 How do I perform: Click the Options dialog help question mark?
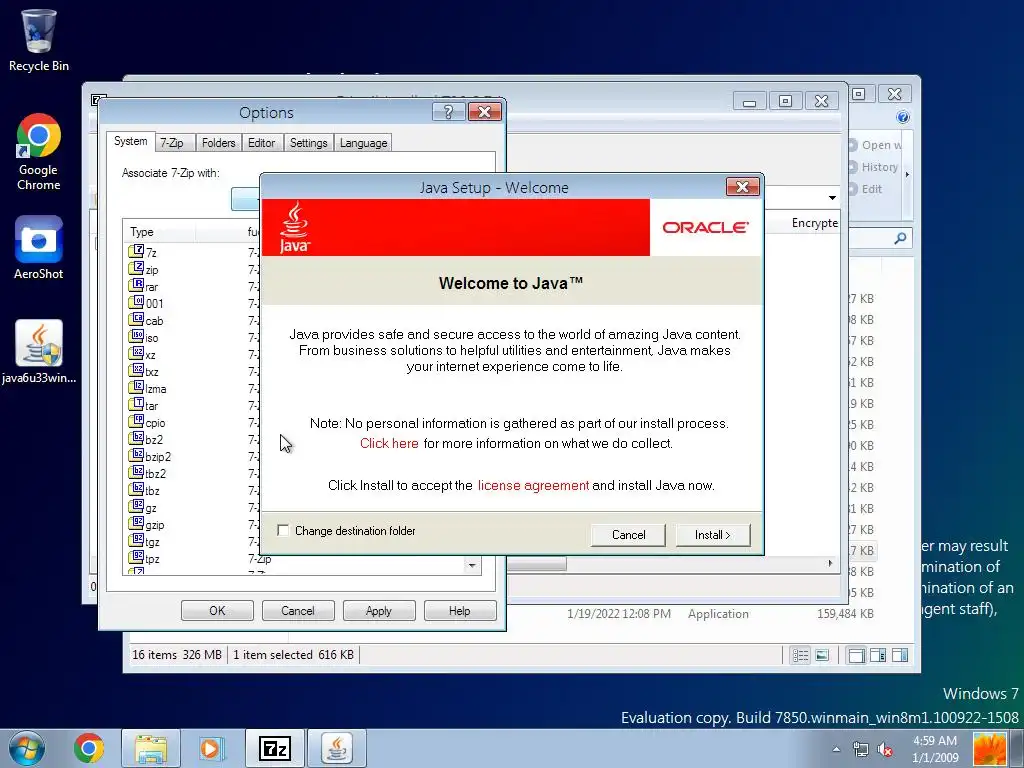click(448, 112)
